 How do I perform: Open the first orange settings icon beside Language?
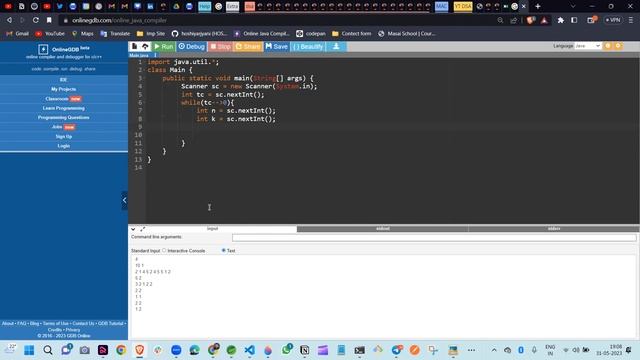(x=608, y=46)
